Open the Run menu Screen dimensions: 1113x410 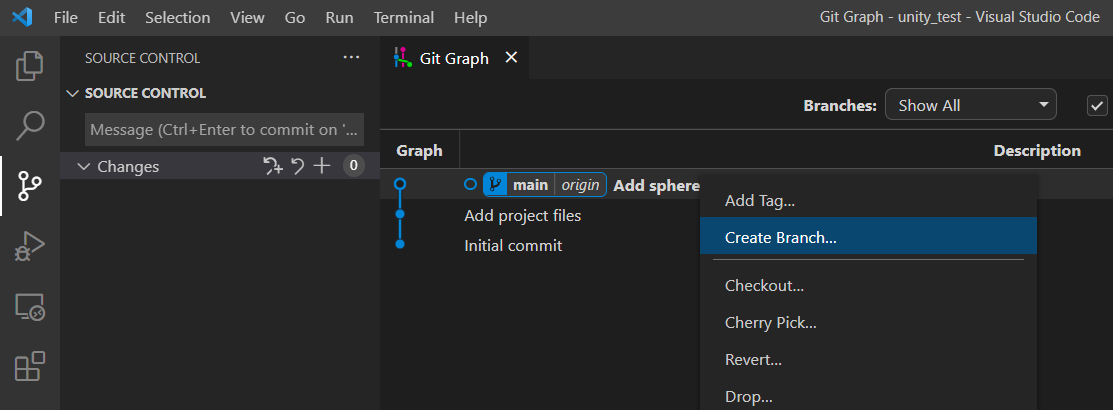(x=339, y=18)
